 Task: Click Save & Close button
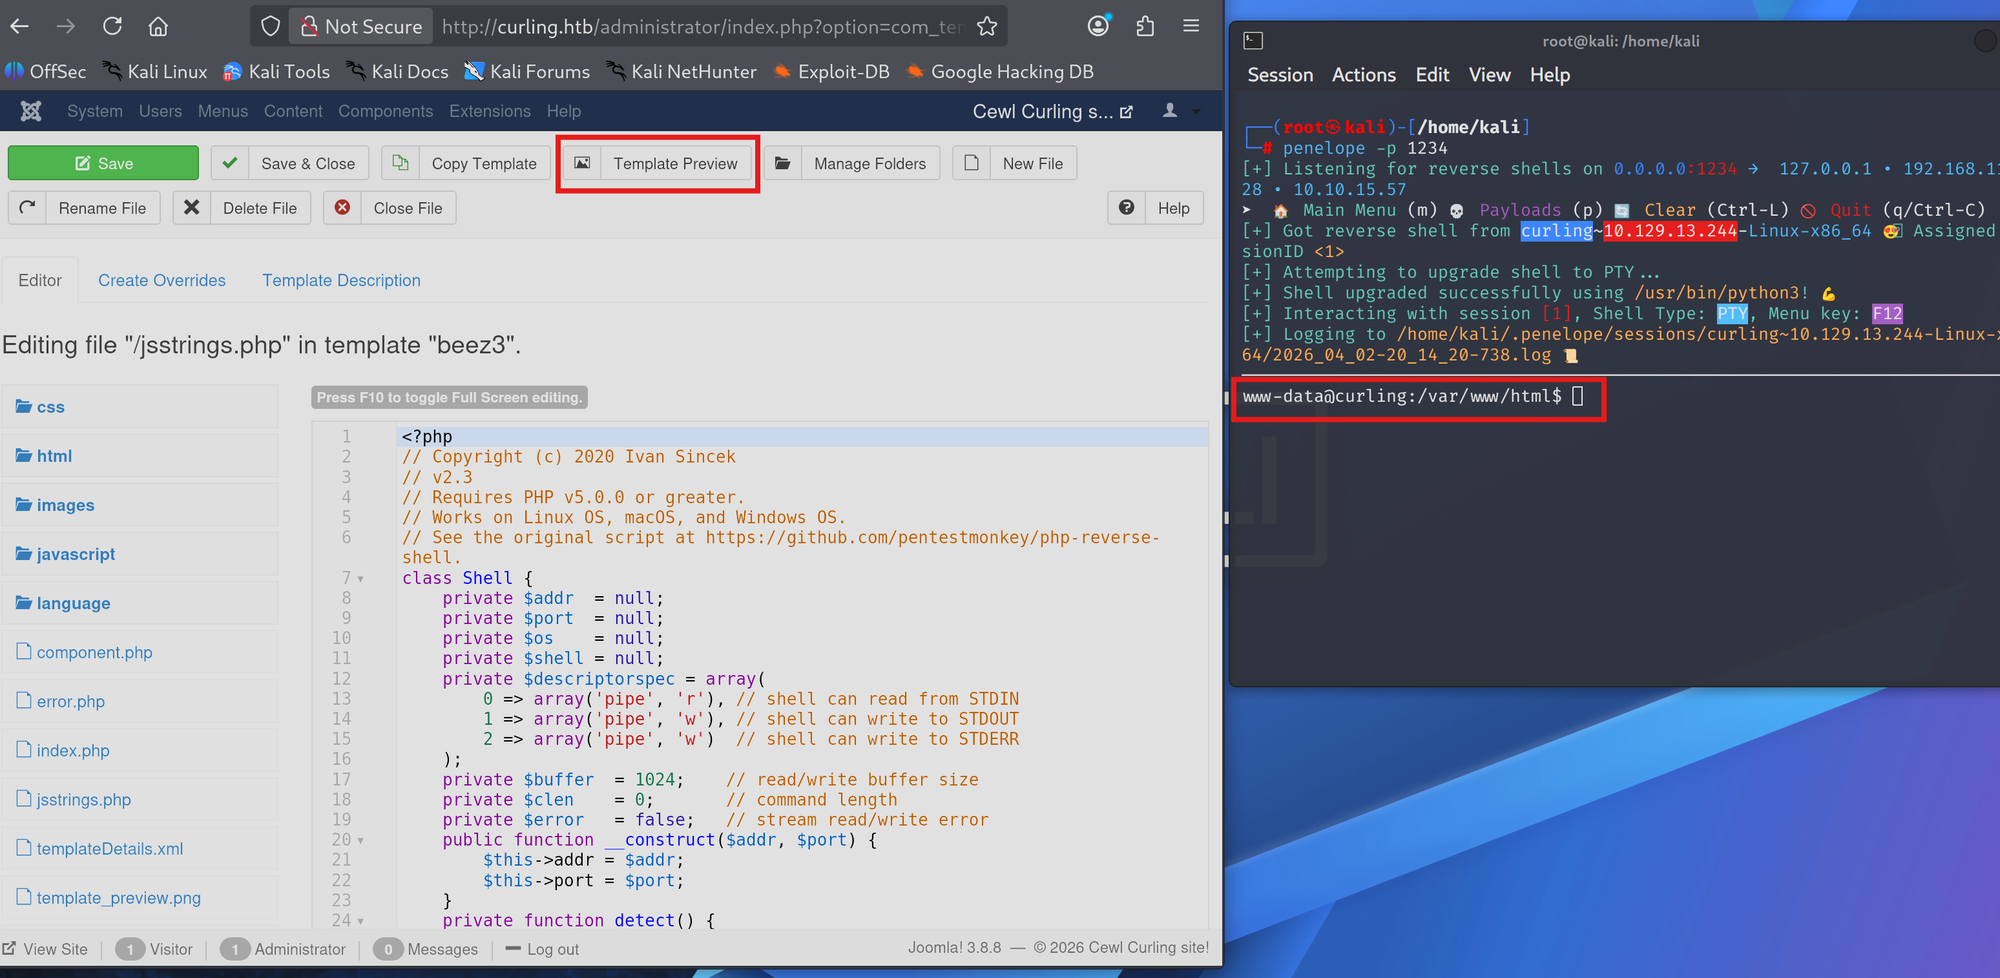pos(290,163)
